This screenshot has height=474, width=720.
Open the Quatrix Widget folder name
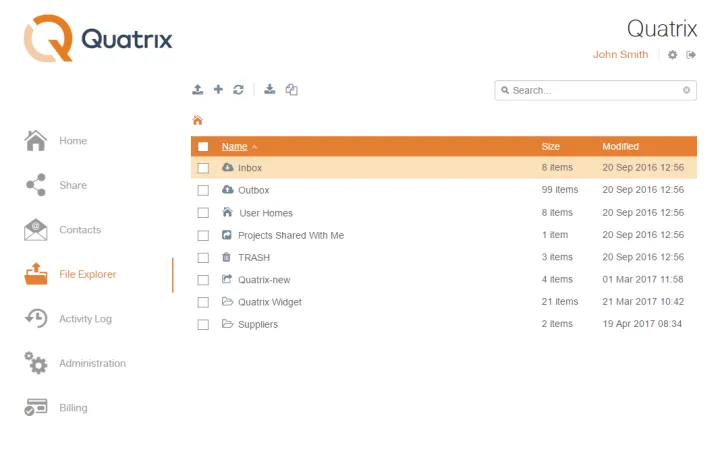click(270, 302)
